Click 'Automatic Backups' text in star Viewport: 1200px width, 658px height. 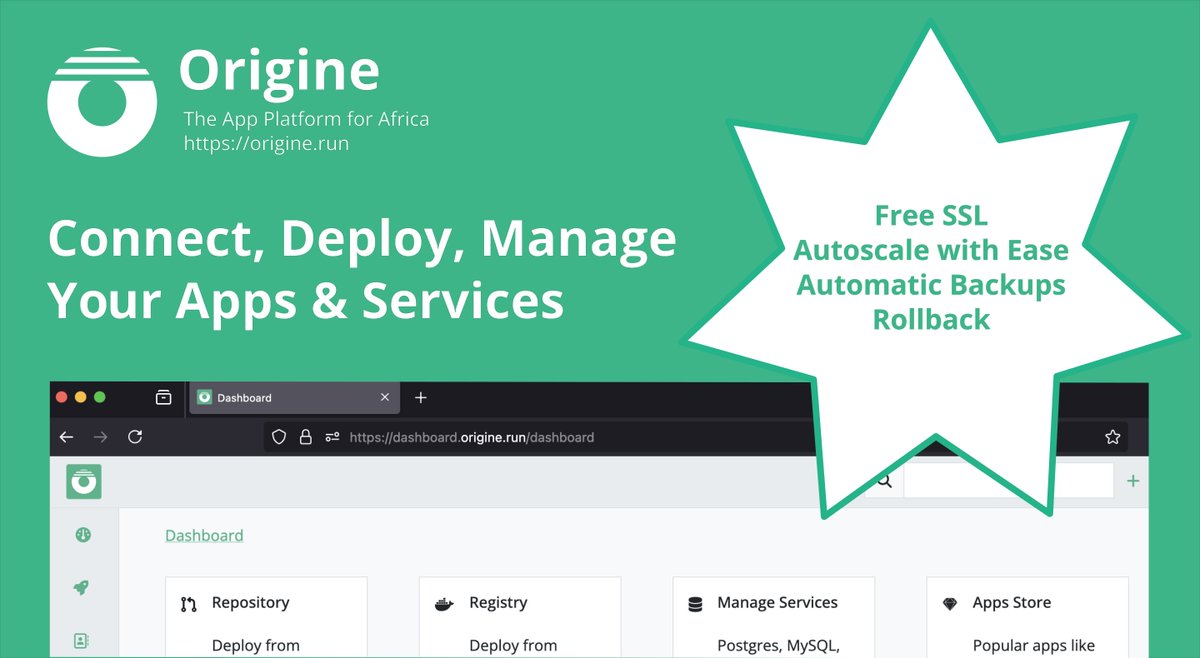click(931, 285)
